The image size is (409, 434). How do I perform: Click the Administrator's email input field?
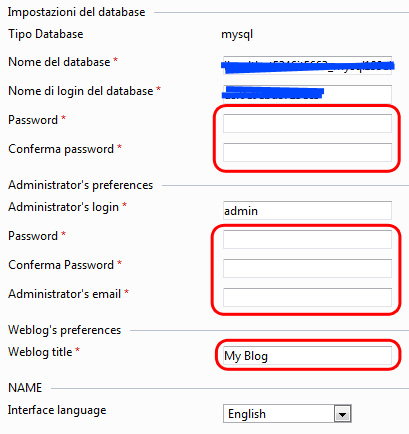tap(307, 297)
